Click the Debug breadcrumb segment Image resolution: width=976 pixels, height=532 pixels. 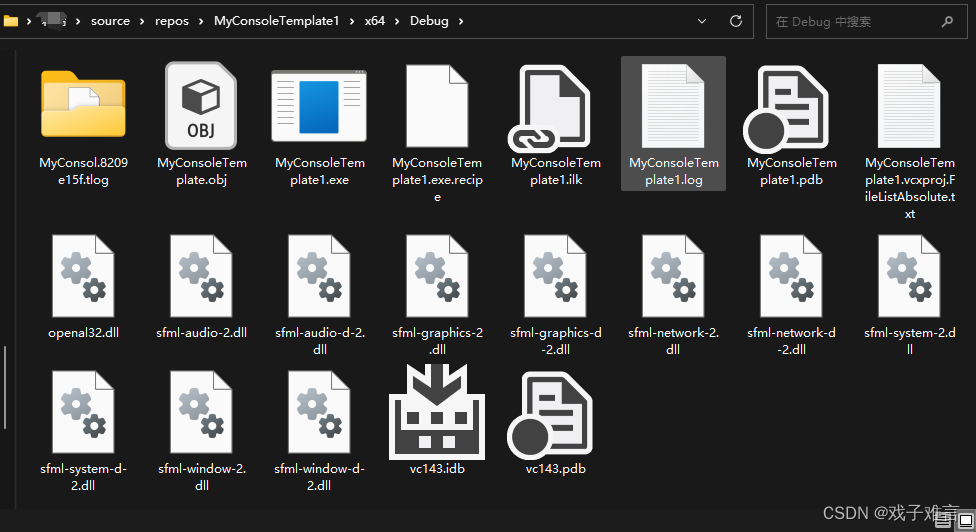coord(429,21)
